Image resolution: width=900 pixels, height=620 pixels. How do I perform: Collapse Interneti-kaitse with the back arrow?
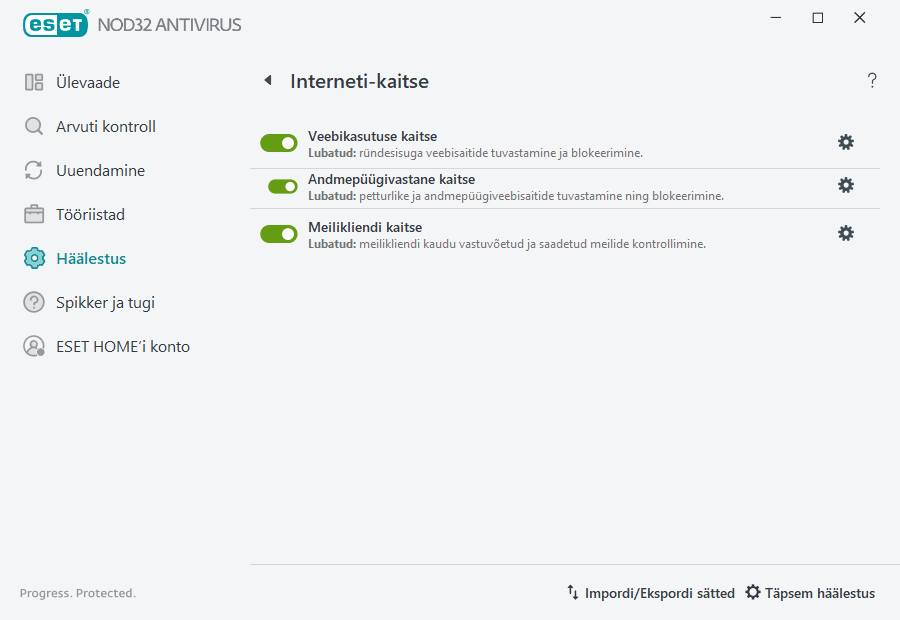click(267, 80)
